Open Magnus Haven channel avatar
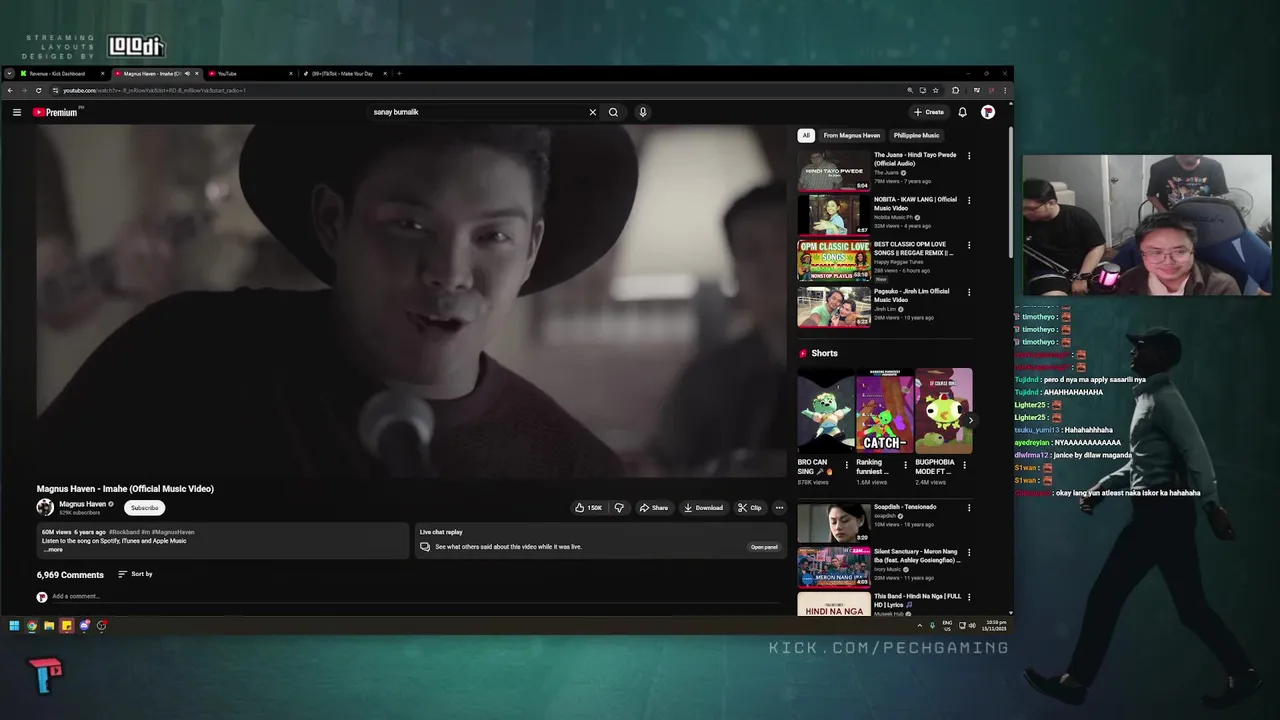Image resolution: width=1280 pixels, height=720 pixels. 45,507
